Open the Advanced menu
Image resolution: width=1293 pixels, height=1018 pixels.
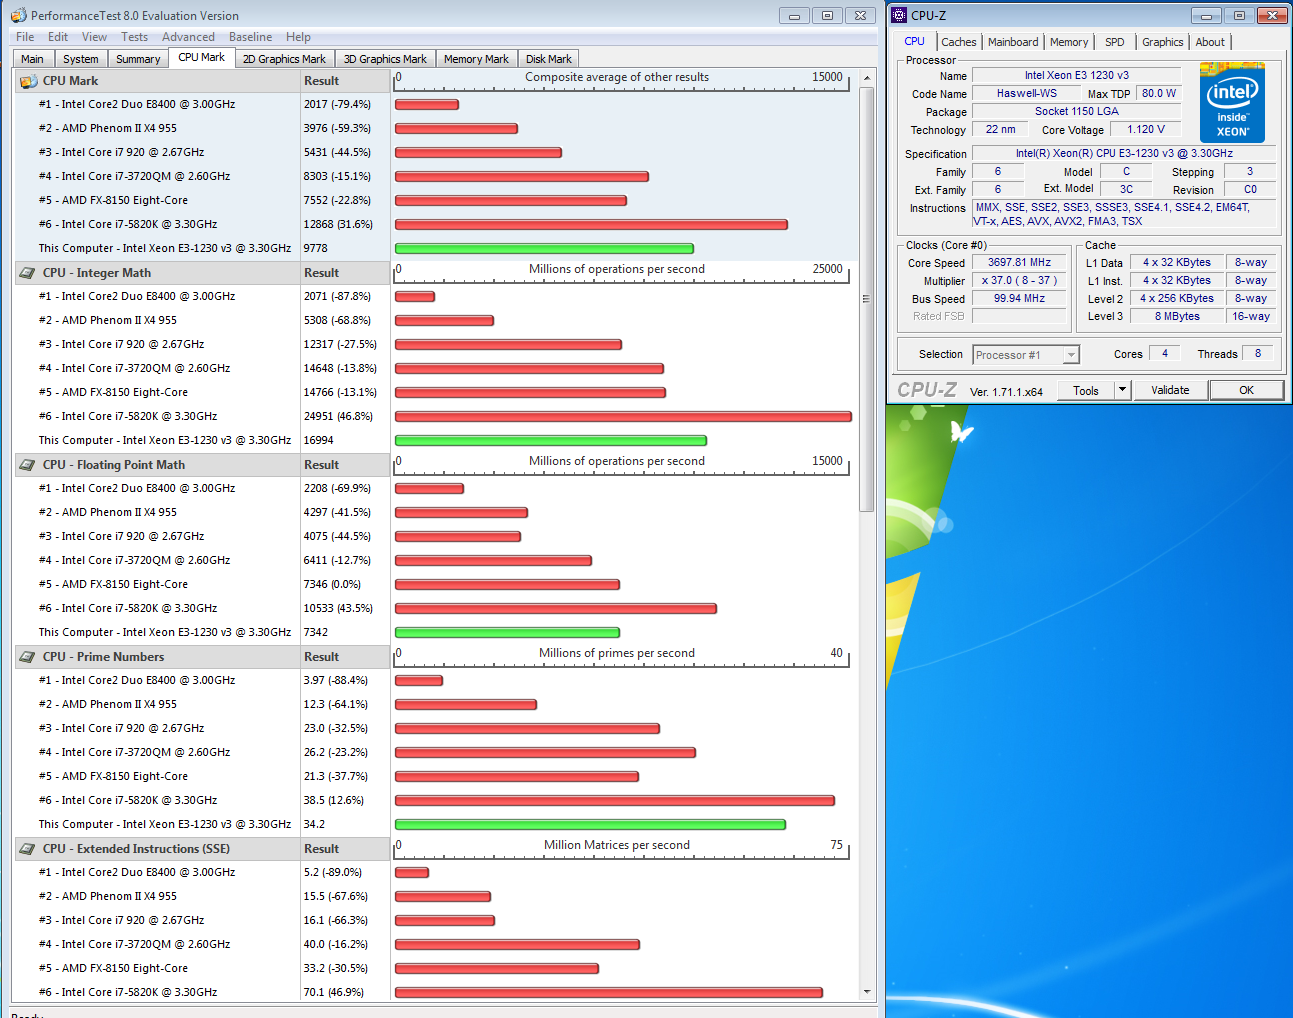point(188,37)
